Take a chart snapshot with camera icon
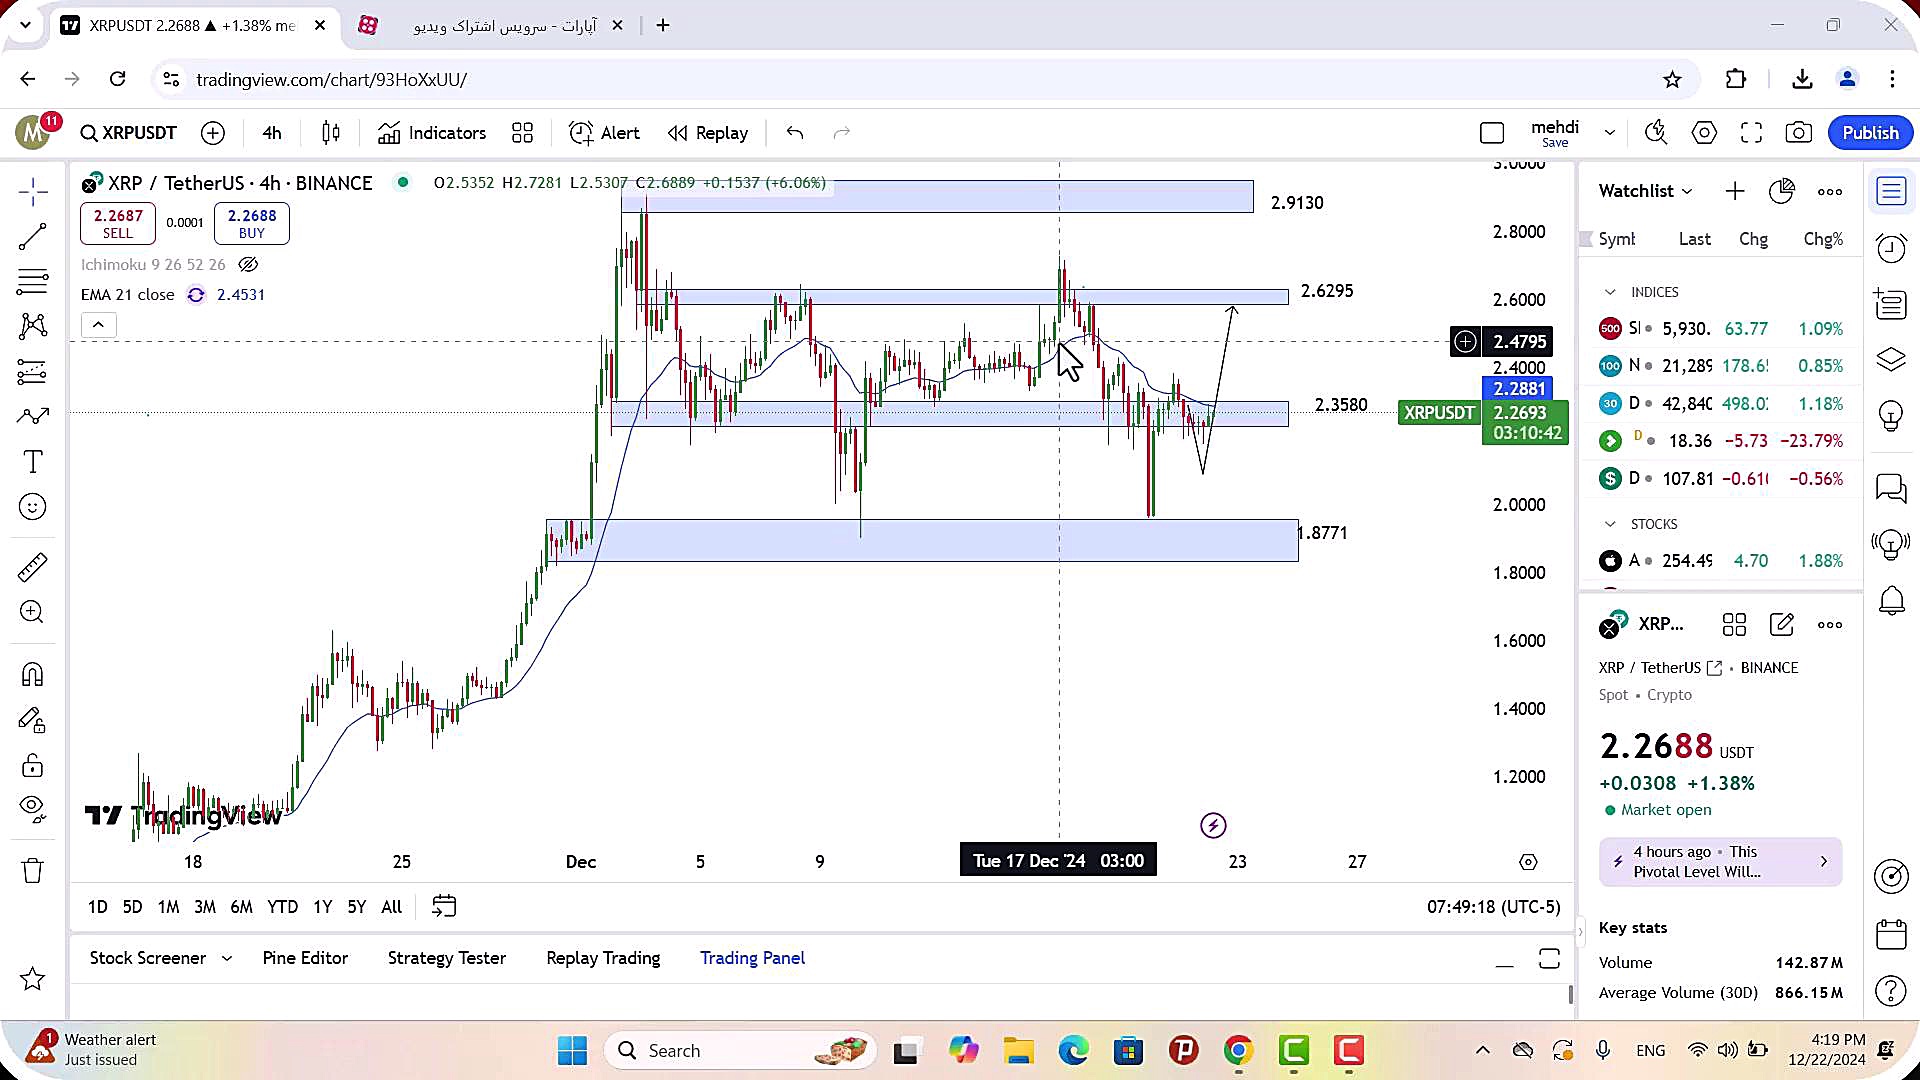 (x=1798, y=133)
